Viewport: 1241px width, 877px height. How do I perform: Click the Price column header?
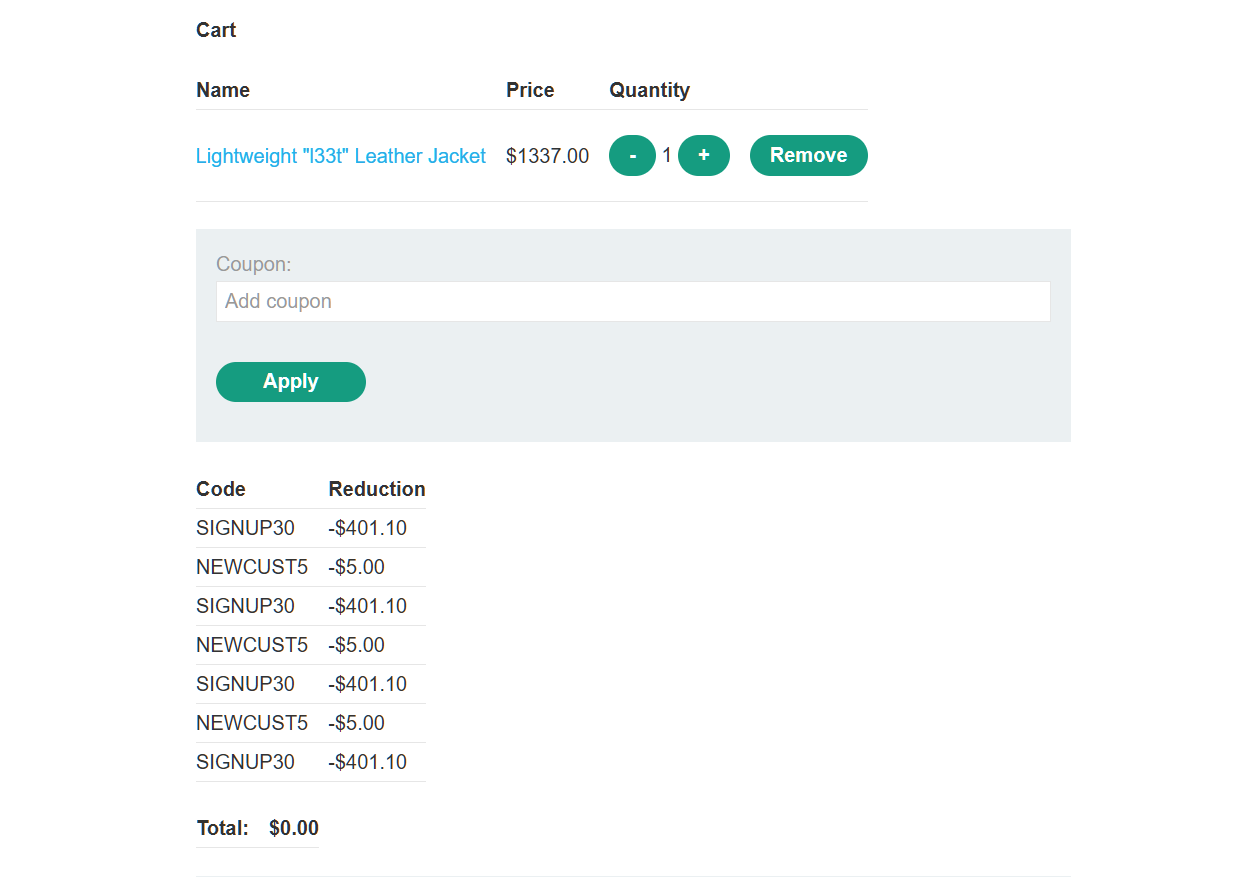[x=530, y=90]
